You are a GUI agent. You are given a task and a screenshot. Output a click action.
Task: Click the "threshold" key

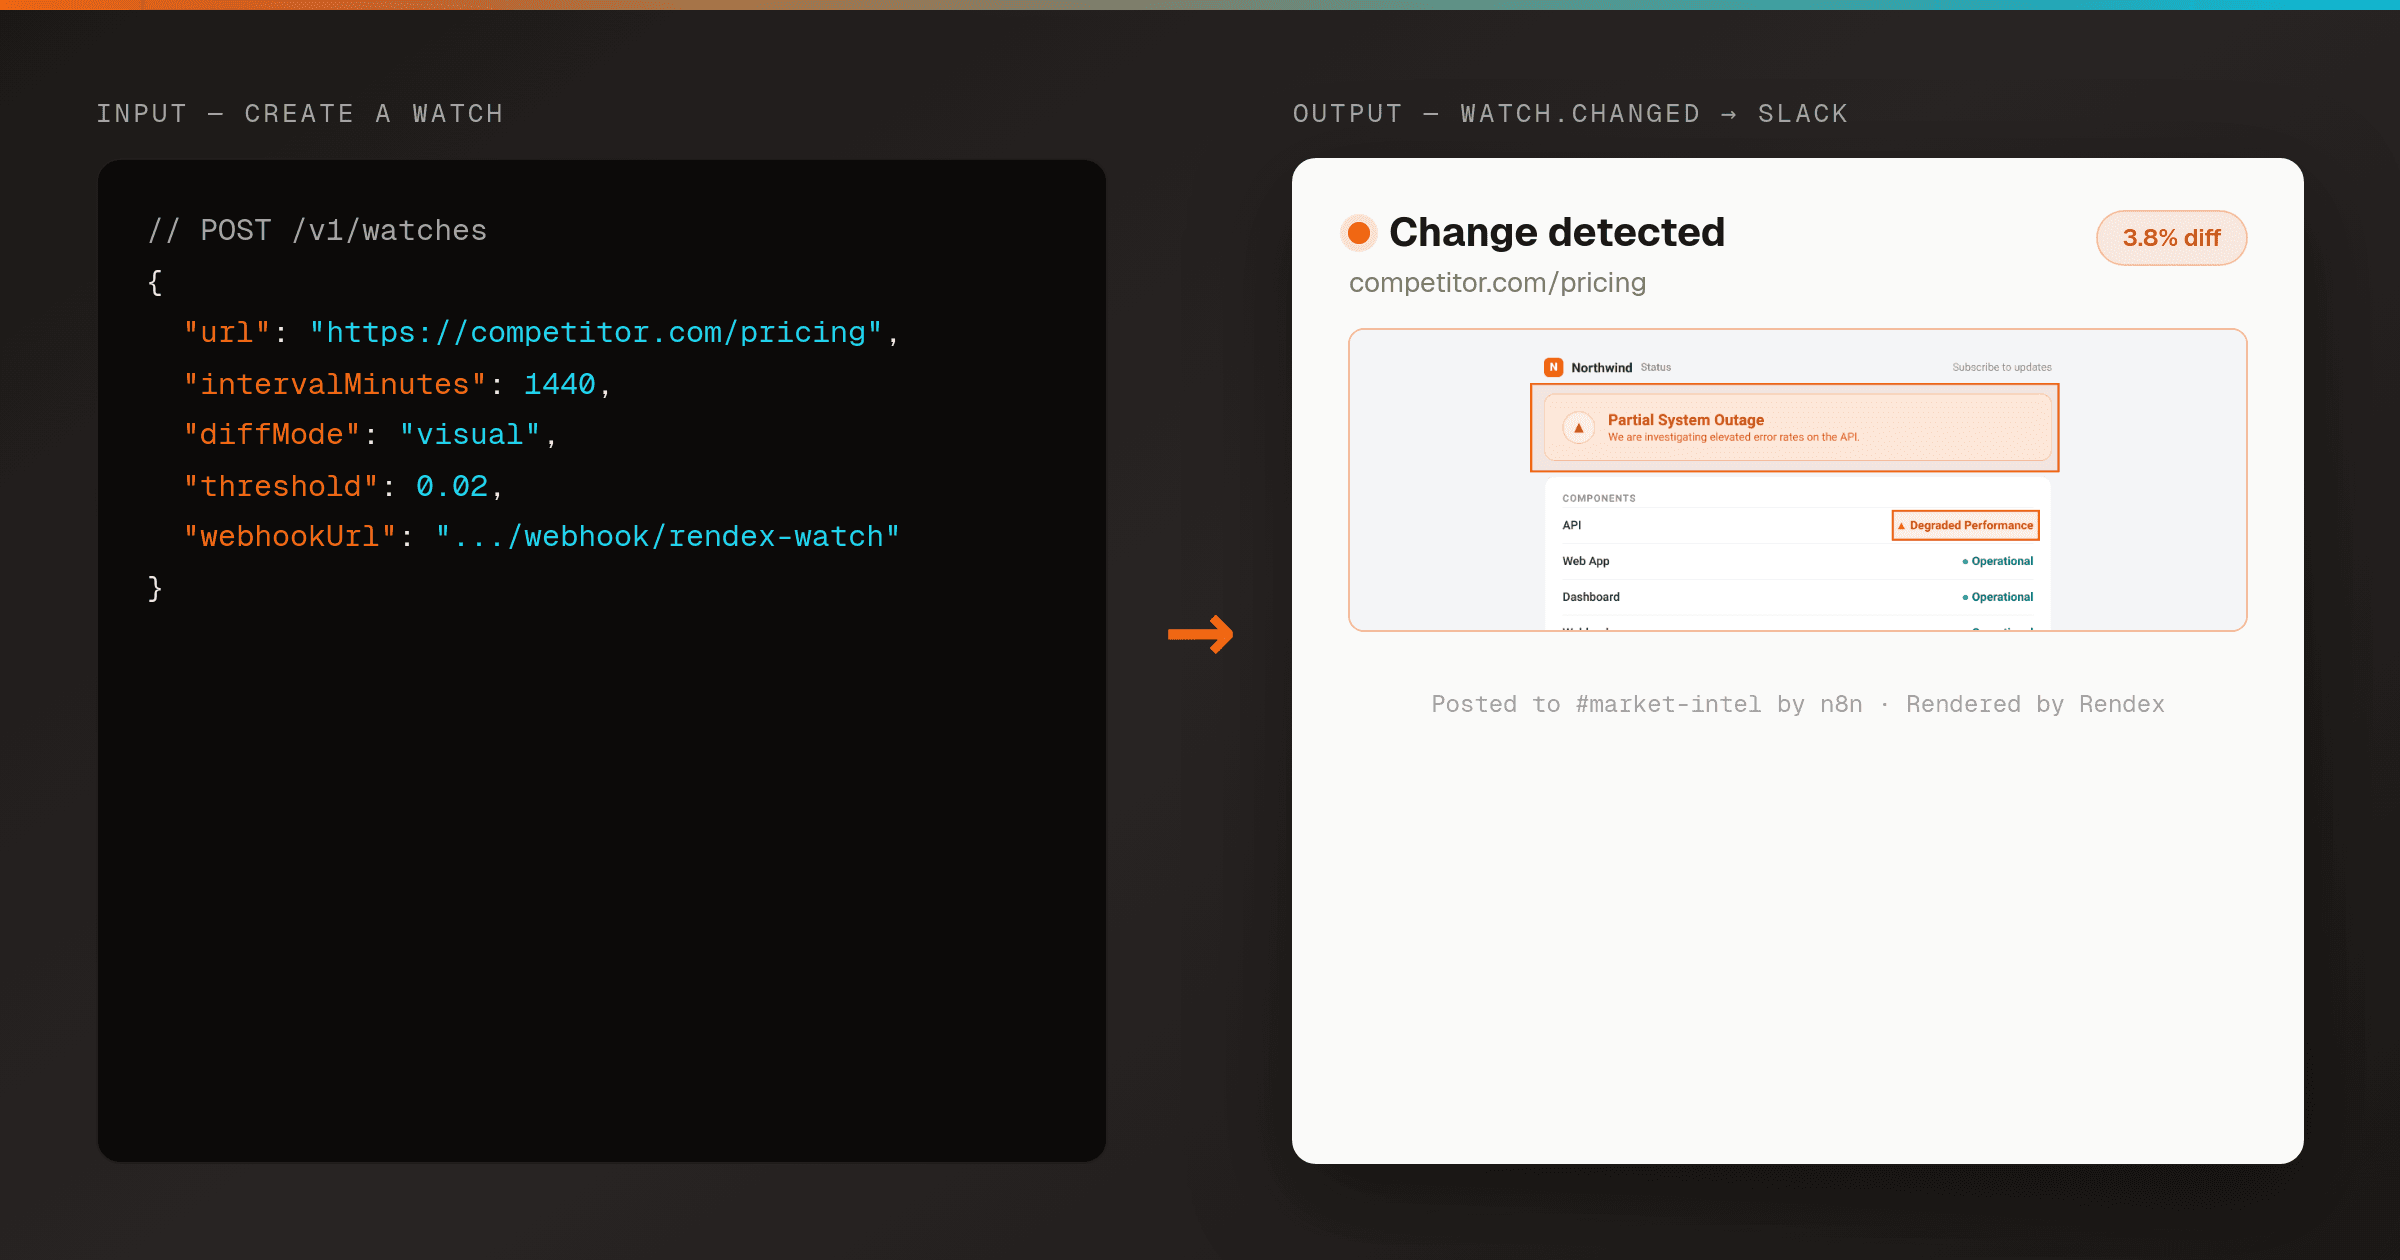tap(281, 486)
